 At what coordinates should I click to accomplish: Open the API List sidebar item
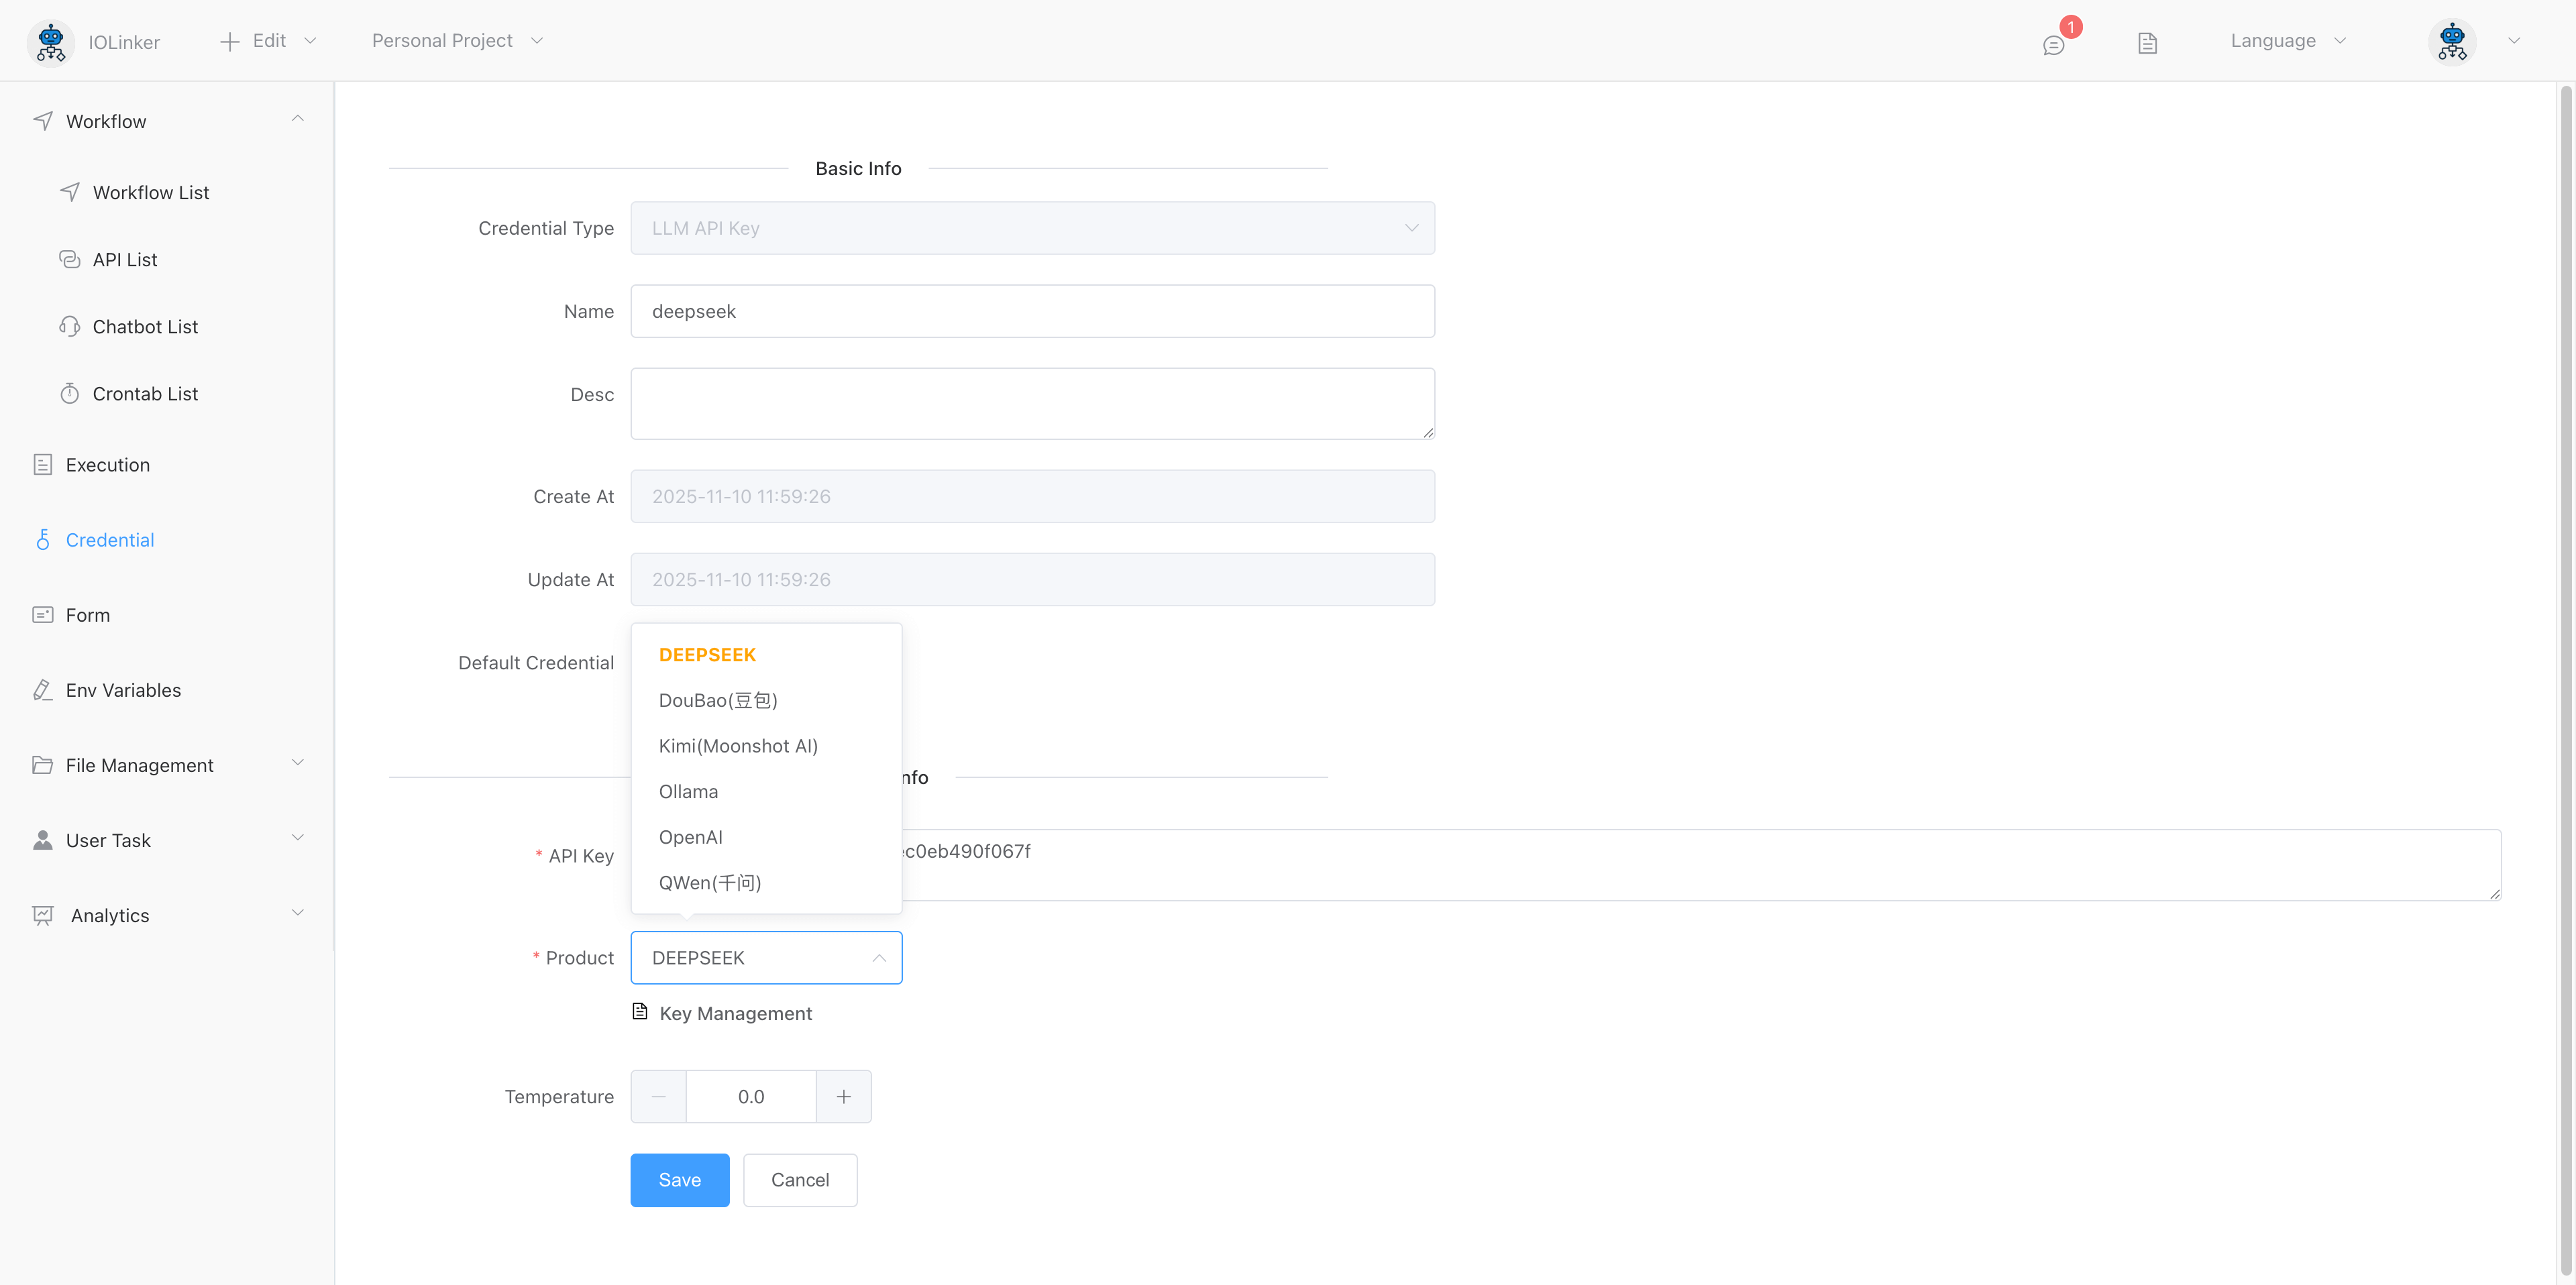tap(125, 260)
